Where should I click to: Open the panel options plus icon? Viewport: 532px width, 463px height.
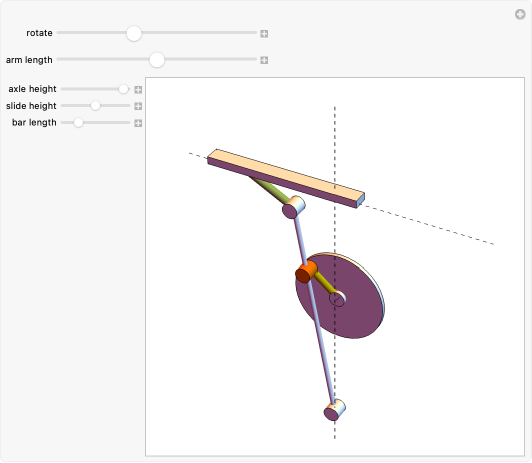(520, 14)
